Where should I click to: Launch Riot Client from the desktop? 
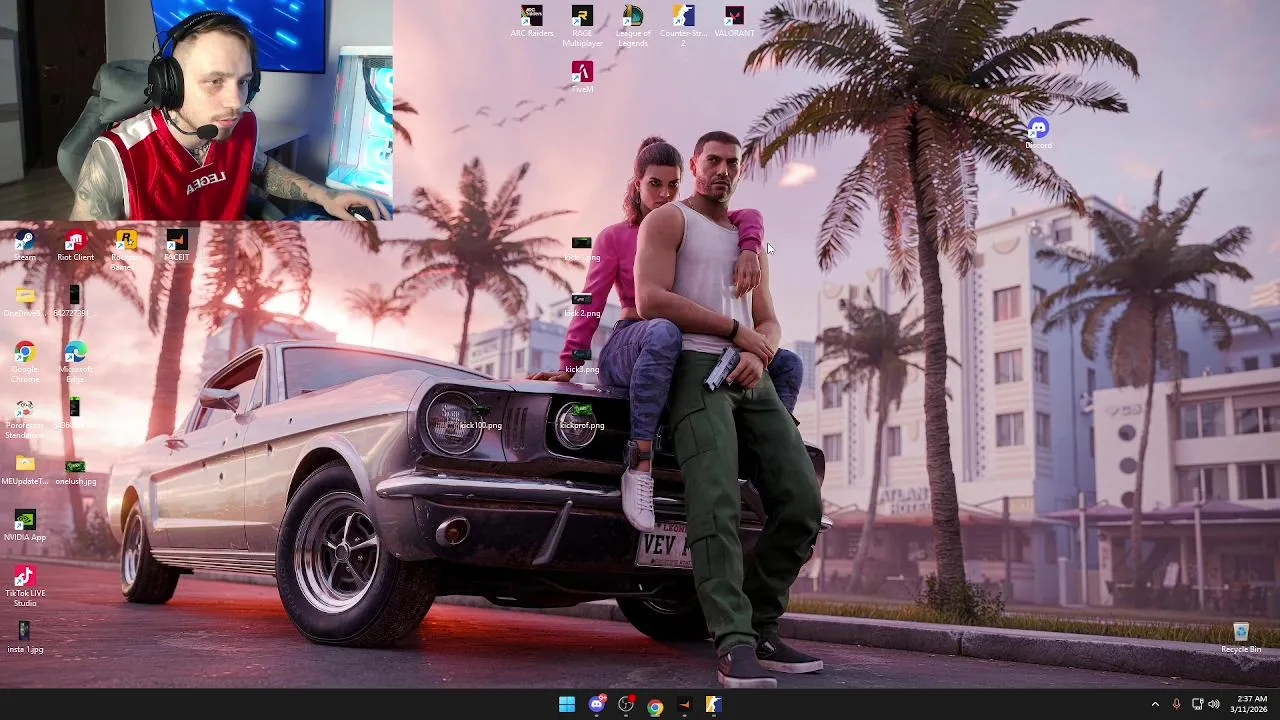pyautogui.click(x=75, y=246)
